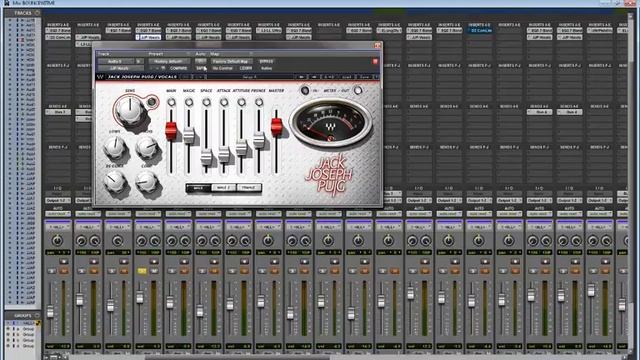Open the Audio 5 track selector in plugin header

[115, 61]
